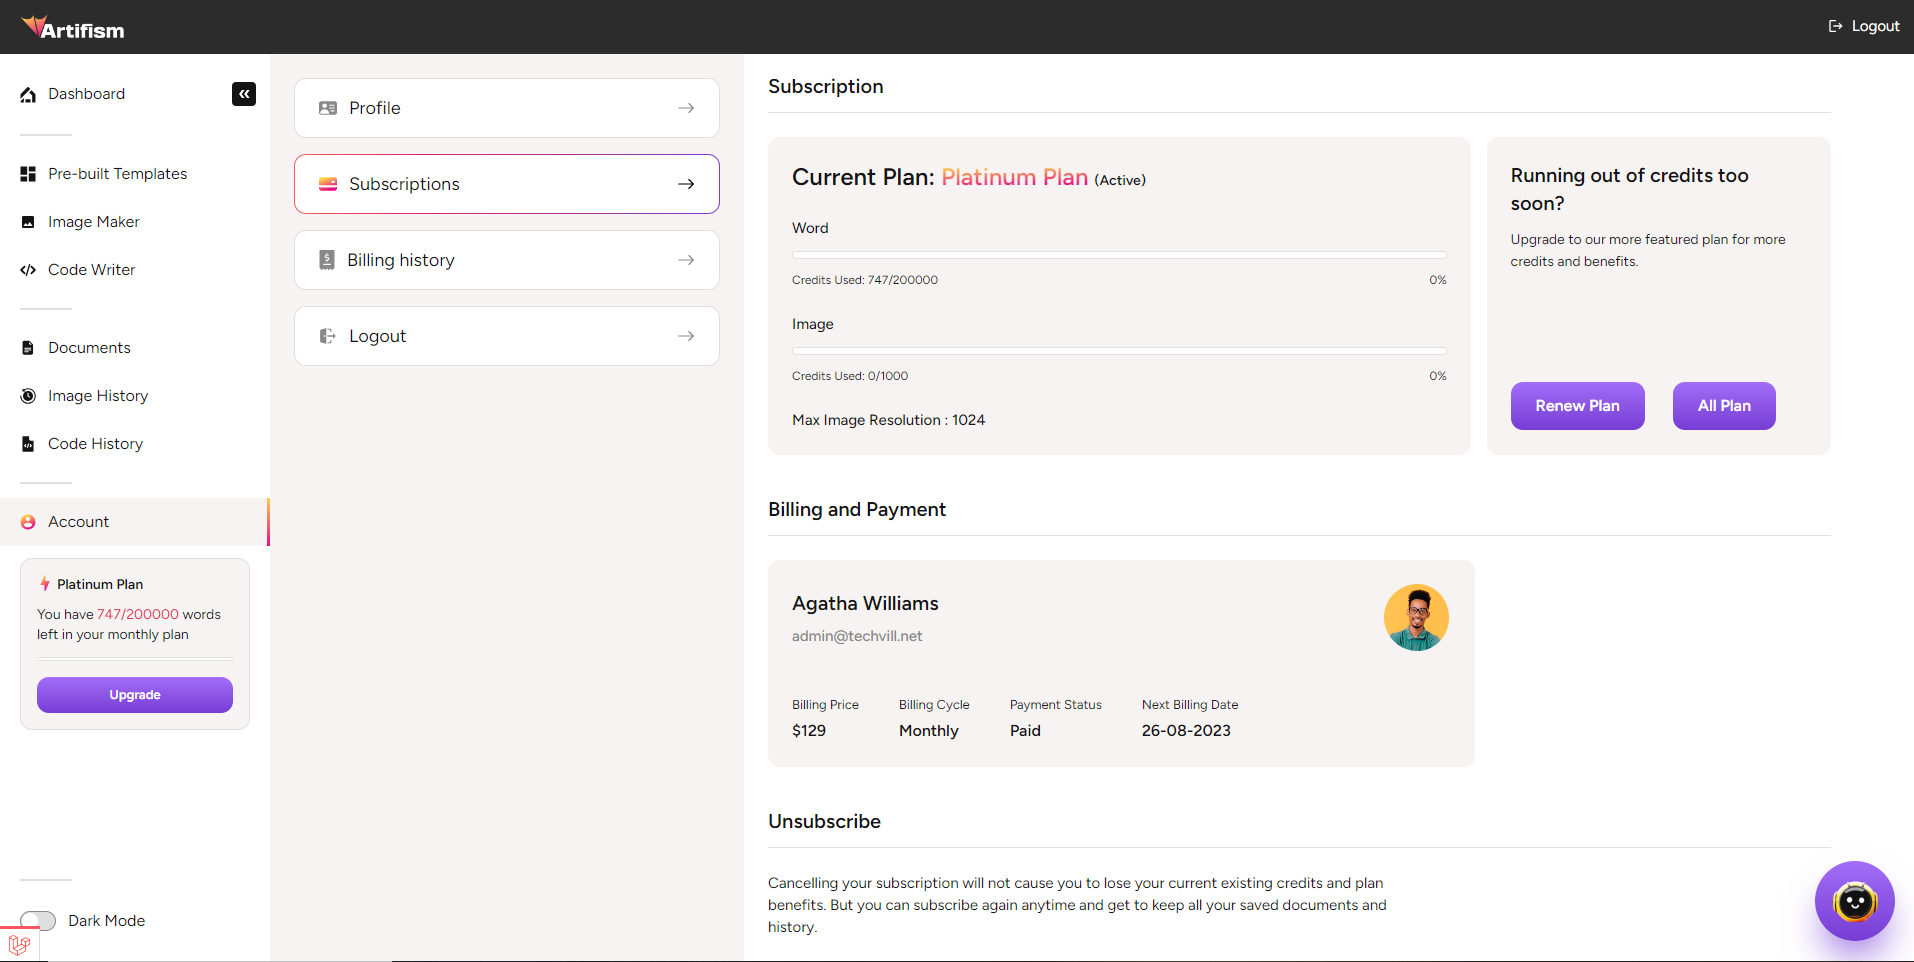Image resolution: width=1914 pixels, height=962 pixels.
Task: Open the Documents sidebar item
Action: click(89, 348)
